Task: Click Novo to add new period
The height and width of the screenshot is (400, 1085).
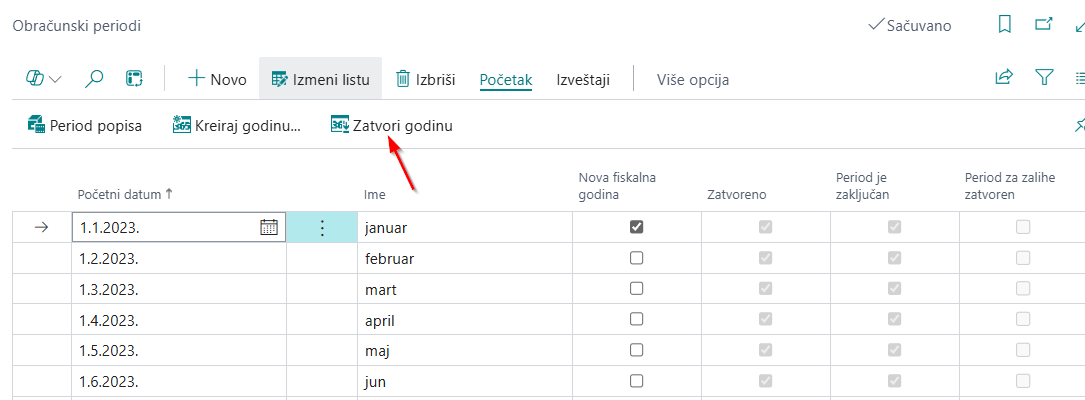Action: (x=217, y=80)
